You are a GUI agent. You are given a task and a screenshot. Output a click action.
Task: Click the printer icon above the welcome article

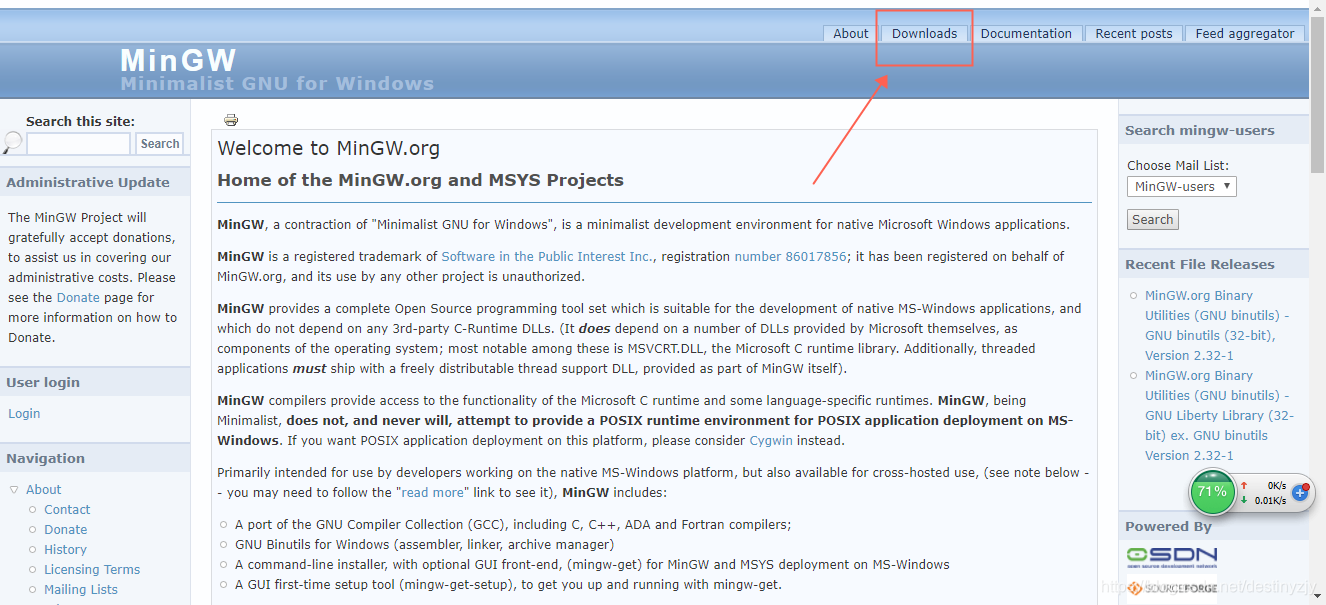[231, 119]
